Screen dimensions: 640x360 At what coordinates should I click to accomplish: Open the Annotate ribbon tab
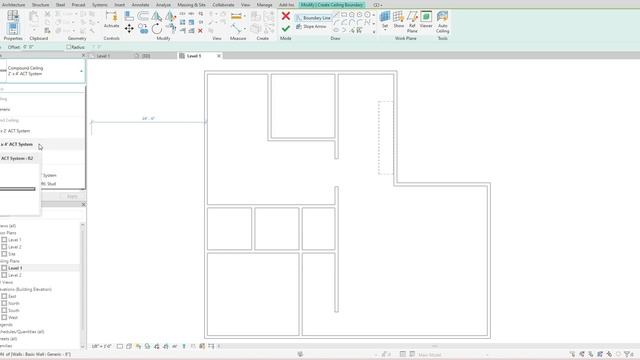coord(140,5)
